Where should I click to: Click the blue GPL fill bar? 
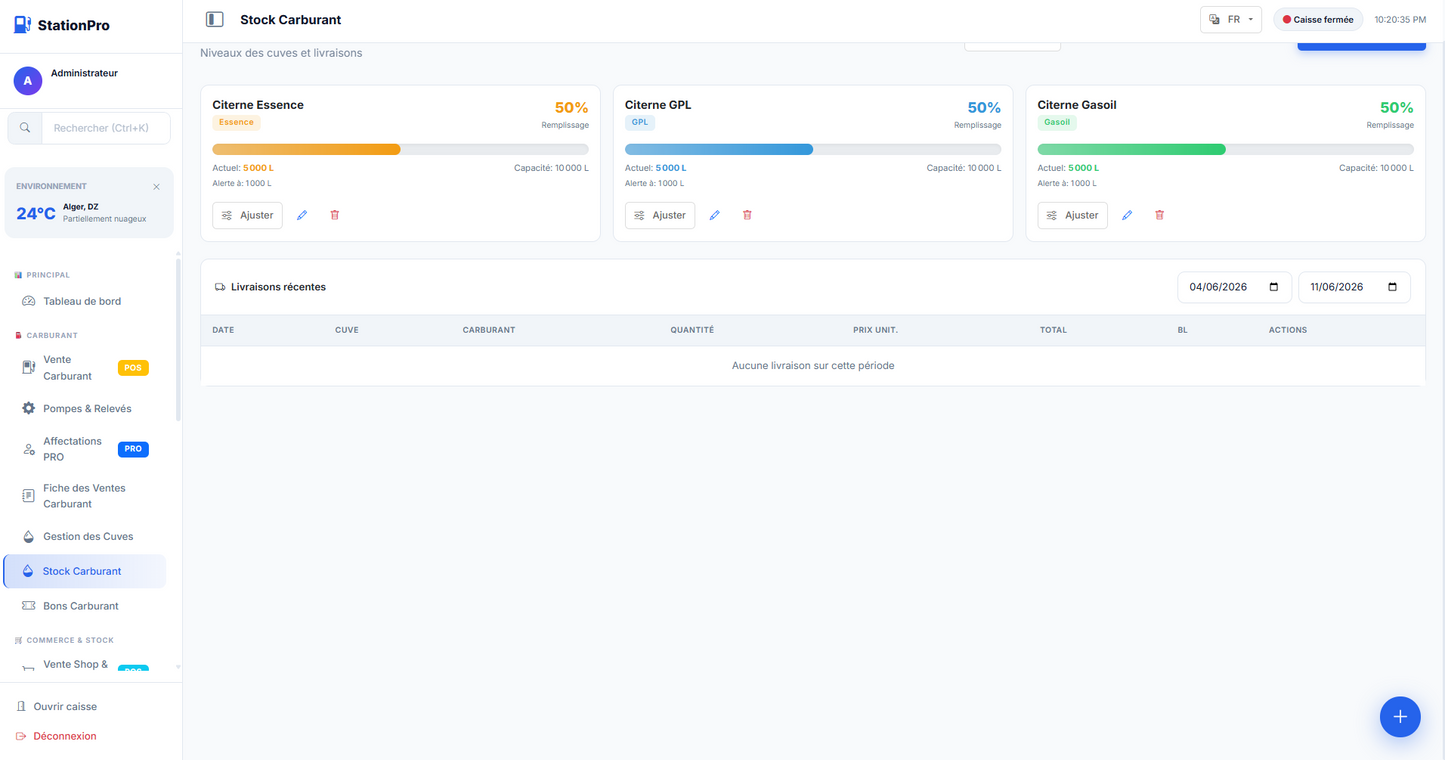(719, 149)
